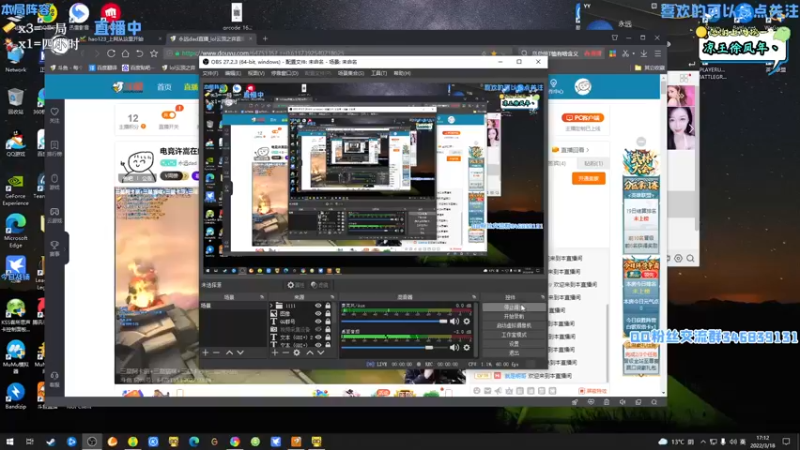The image size is (800, 450).
Task: Pop out the OBS audio mixer dock
Action: click(474, 297)
